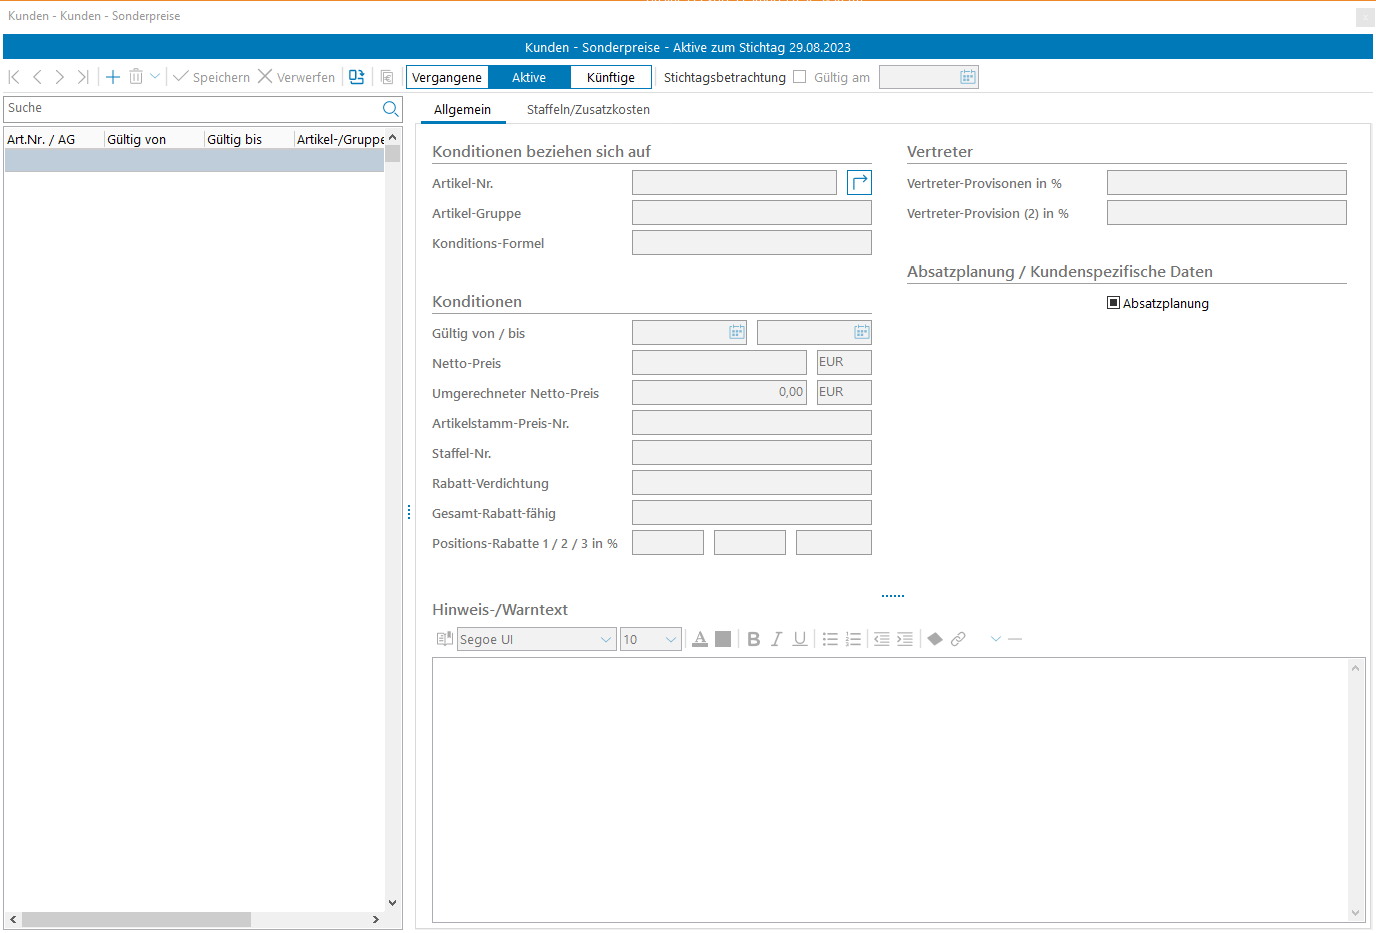Click the bold formatting icon

[754, 639]
